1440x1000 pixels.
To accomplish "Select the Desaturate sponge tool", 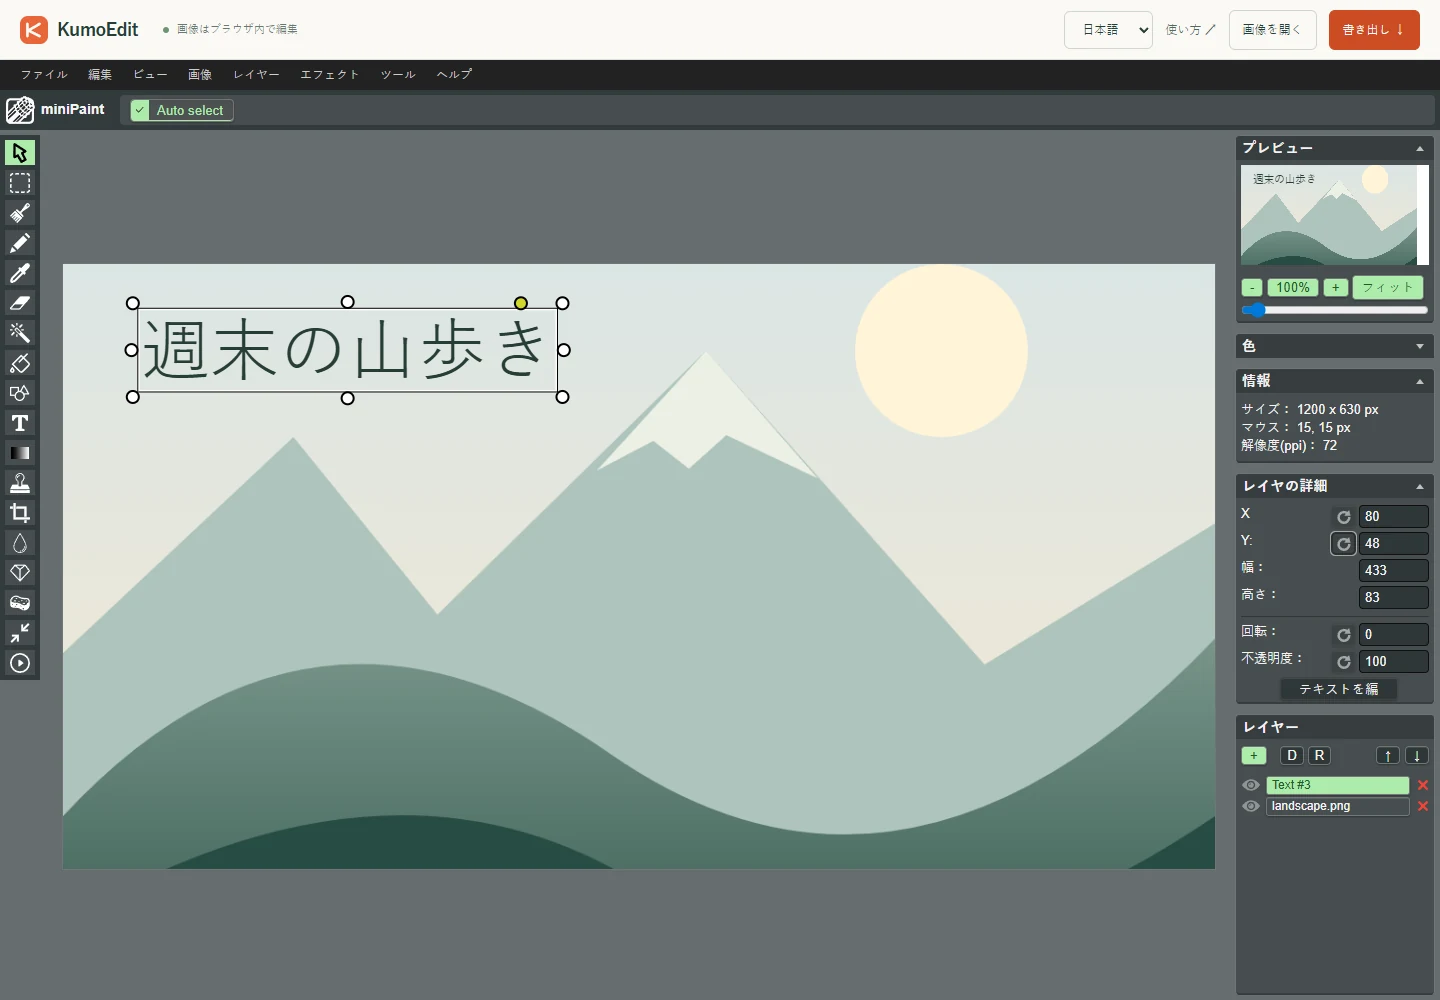I will 20,603.
